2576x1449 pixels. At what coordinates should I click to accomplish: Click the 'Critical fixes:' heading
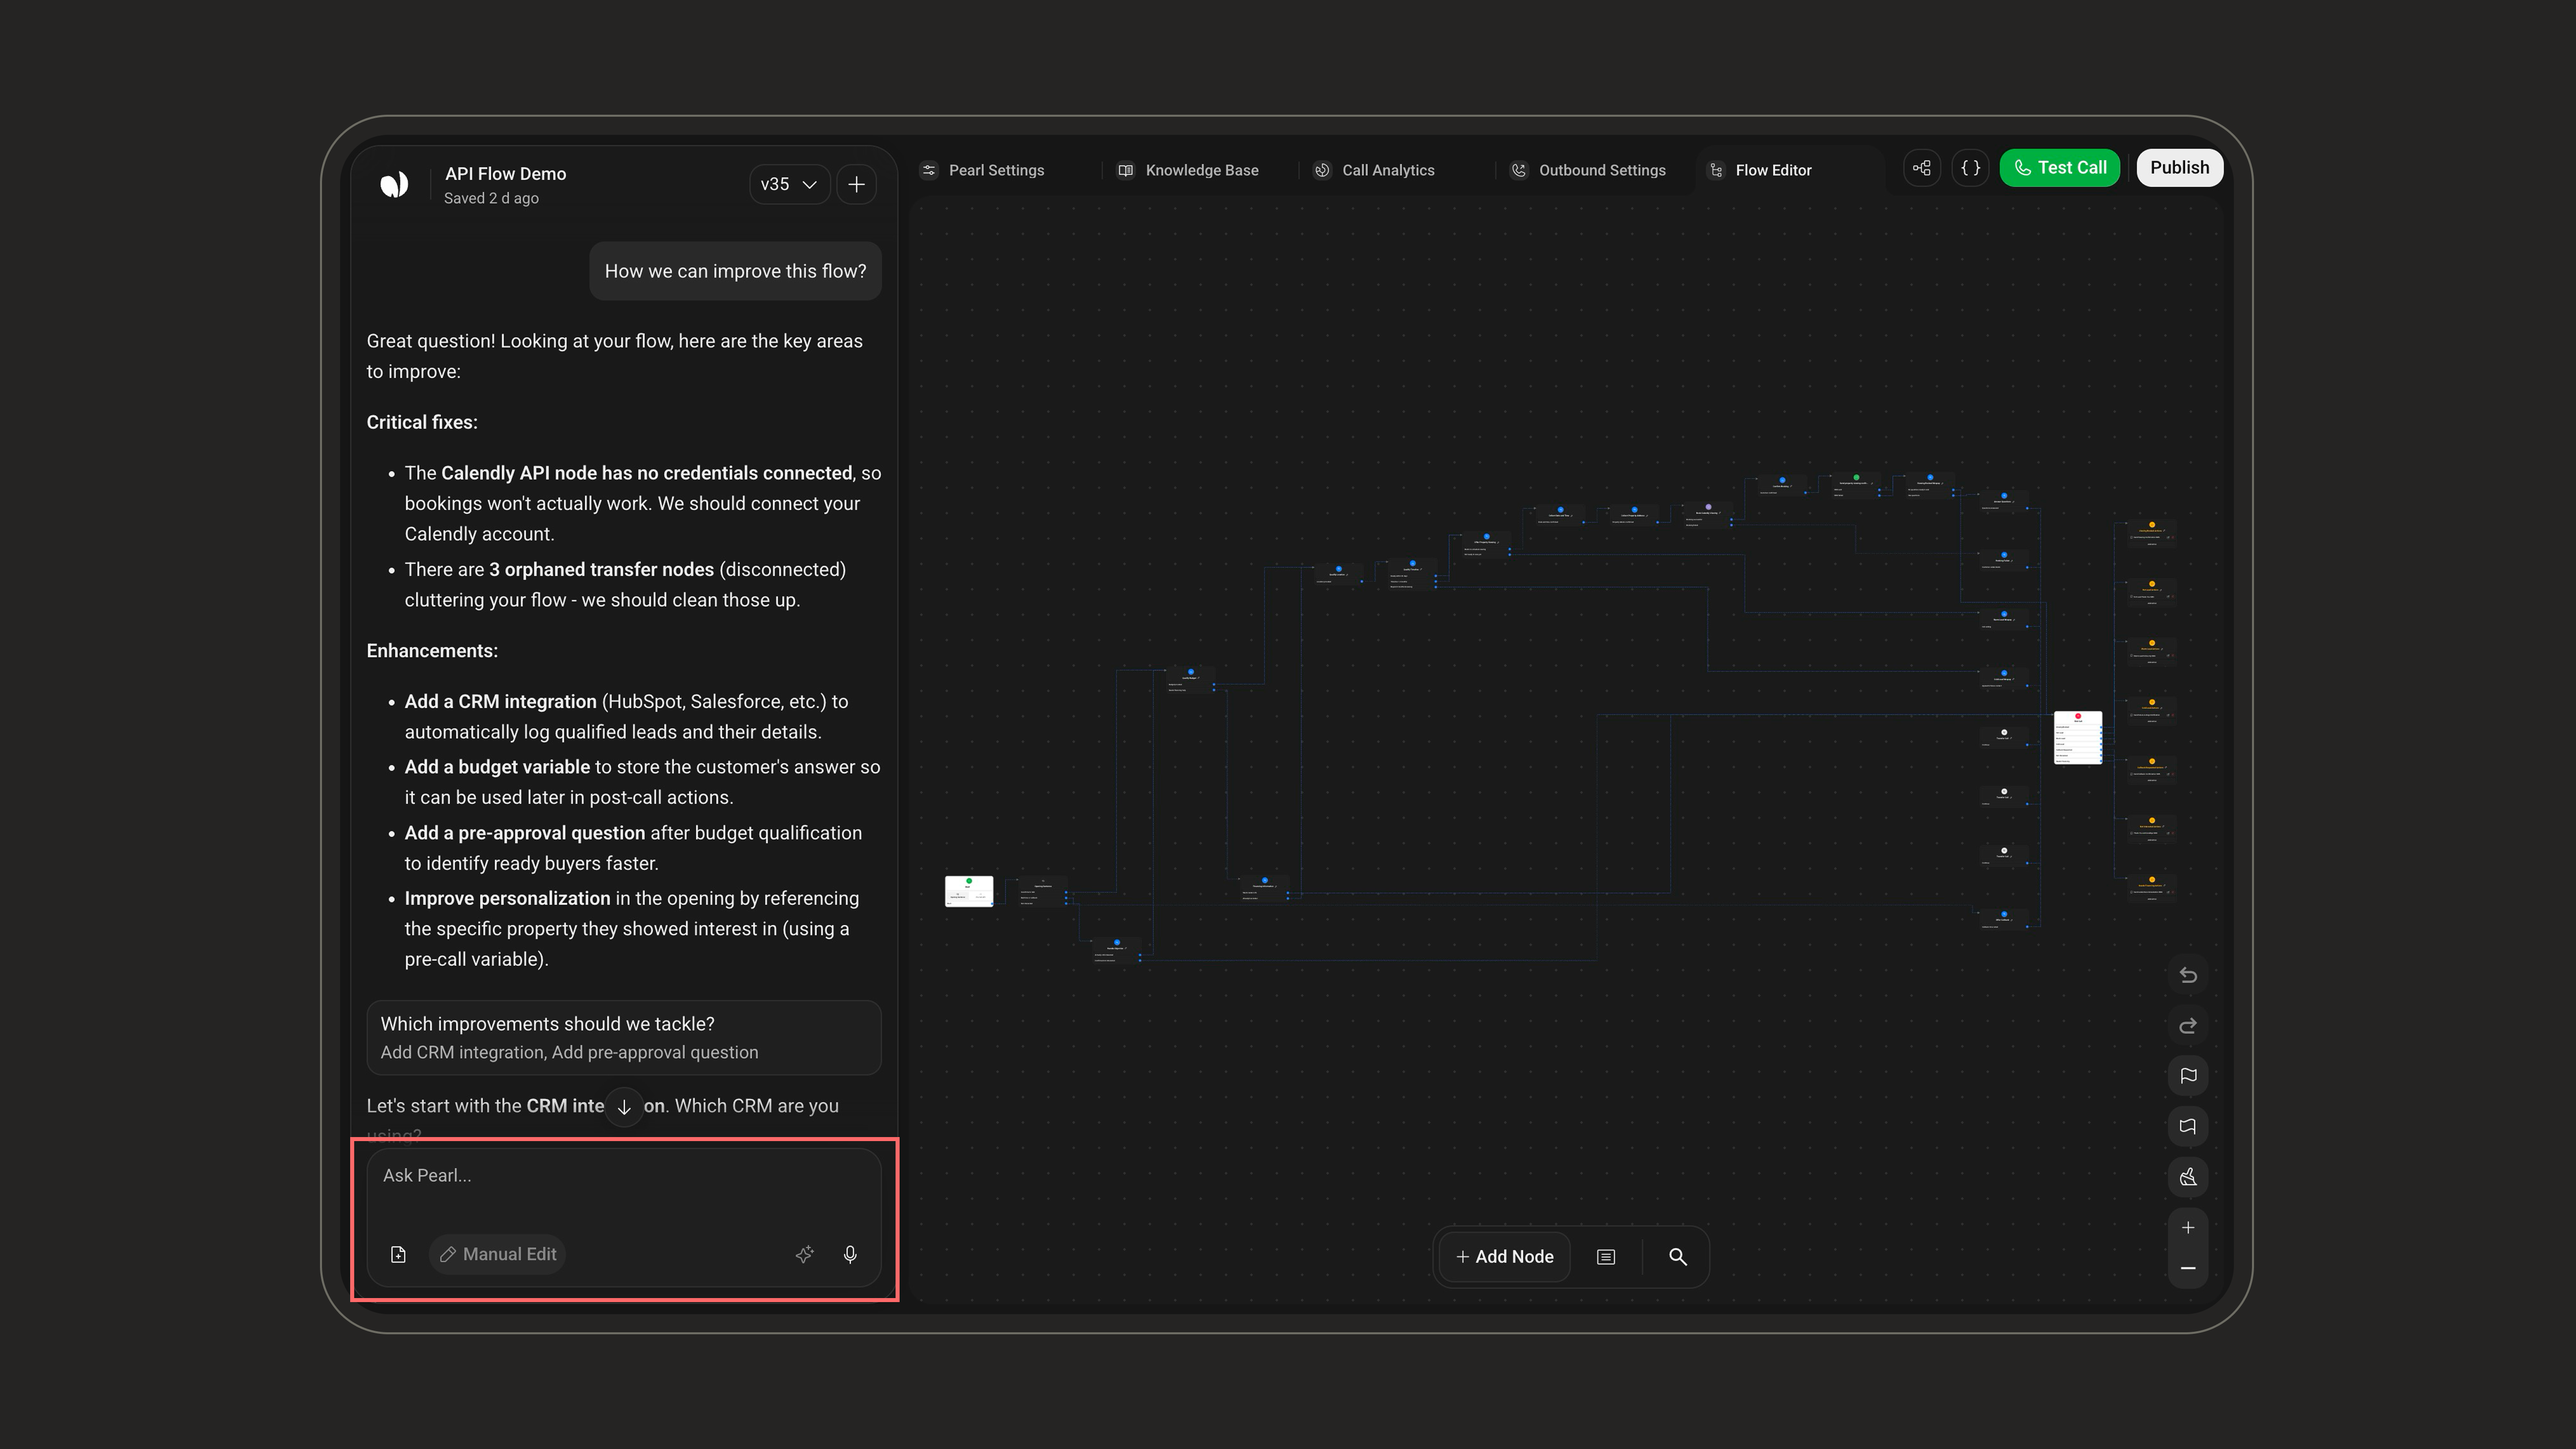(x=422, y=422)
